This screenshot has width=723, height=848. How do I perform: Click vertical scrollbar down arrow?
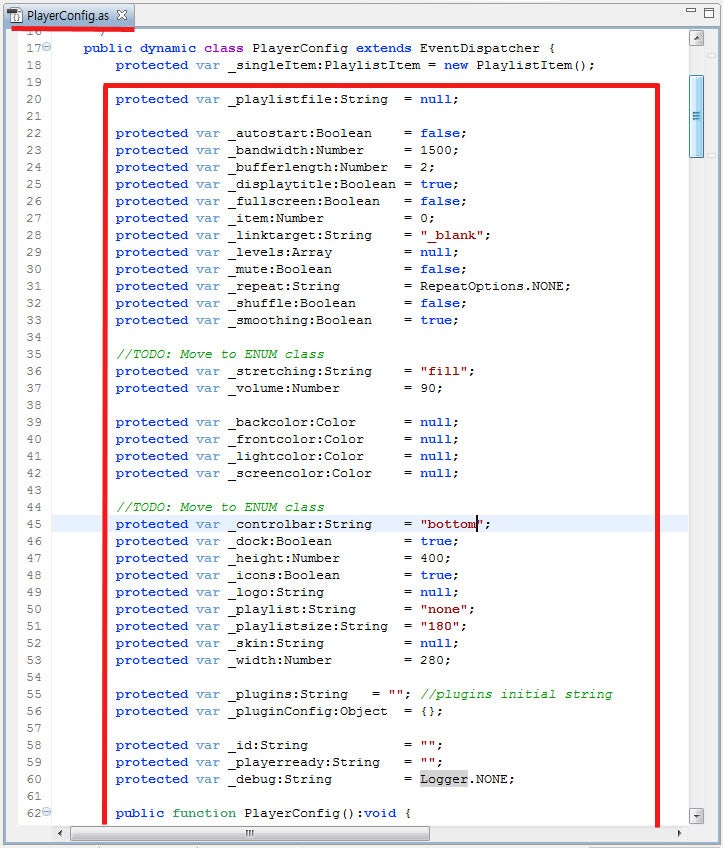coord(697,815)
